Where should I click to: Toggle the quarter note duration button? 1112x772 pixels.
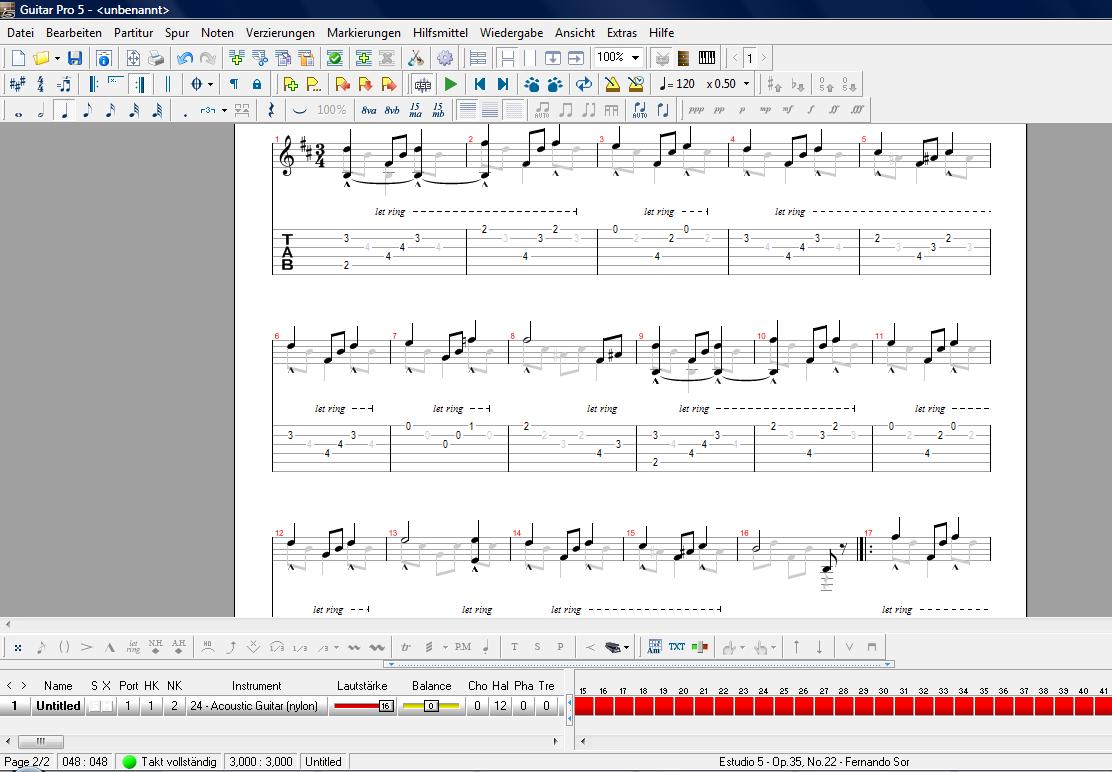(65, 111)
